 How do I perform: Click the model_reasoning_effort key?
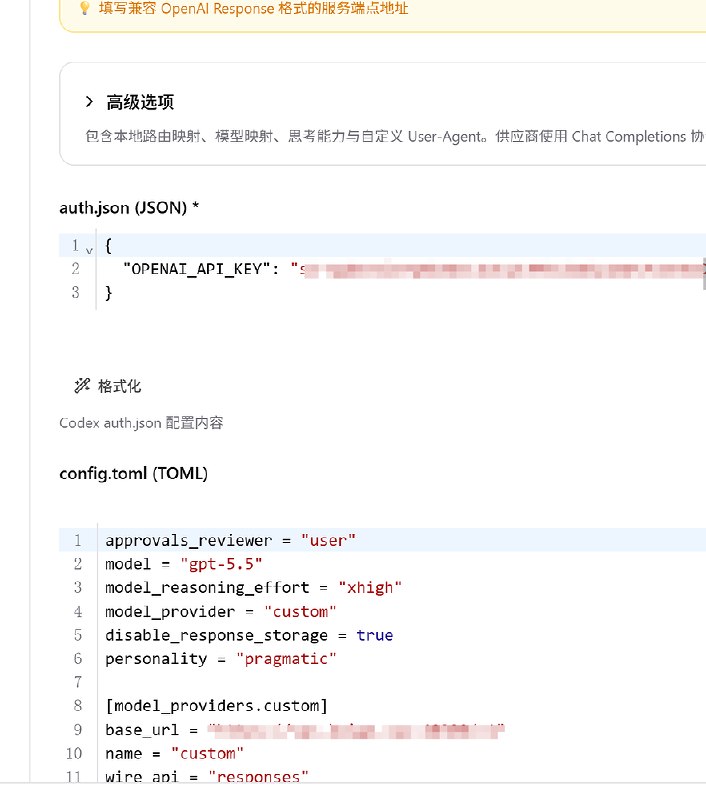(x=207, y=587)
